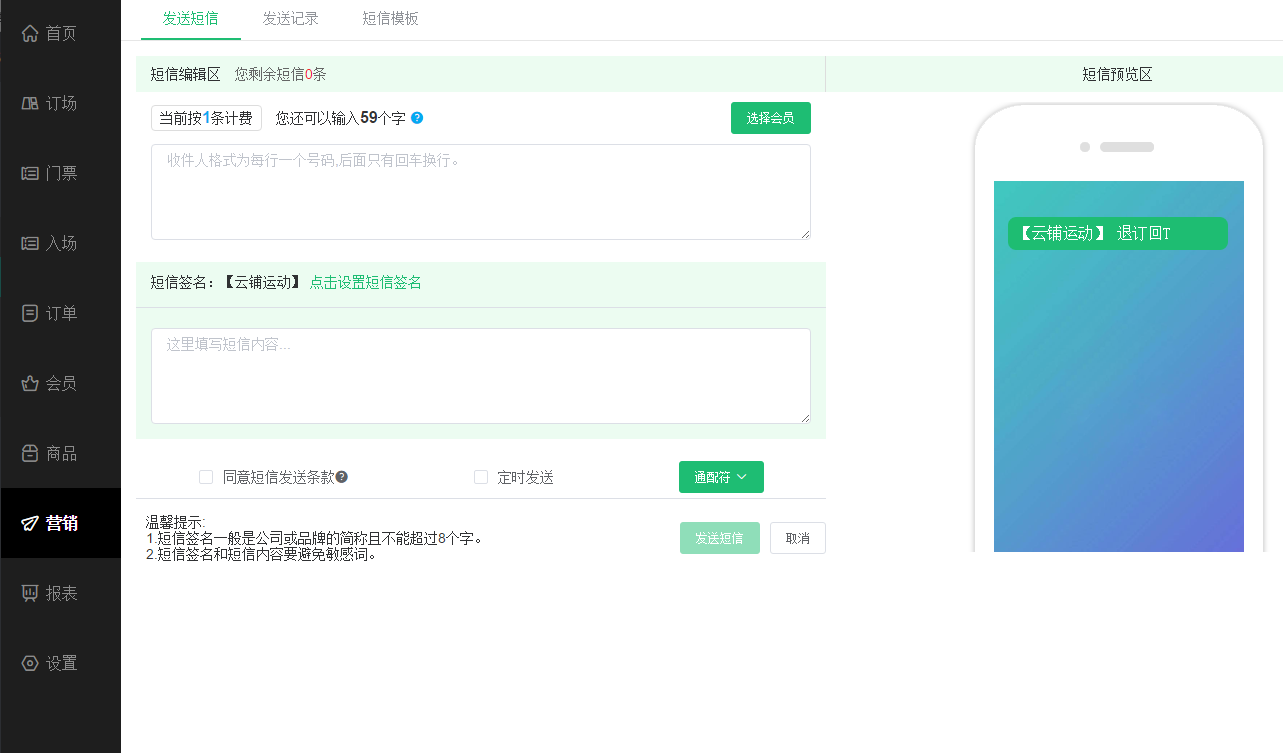This screenshot has height=753, width=1283.
Task: Click the 入场 sidebar icon
Action: [29, 242]
